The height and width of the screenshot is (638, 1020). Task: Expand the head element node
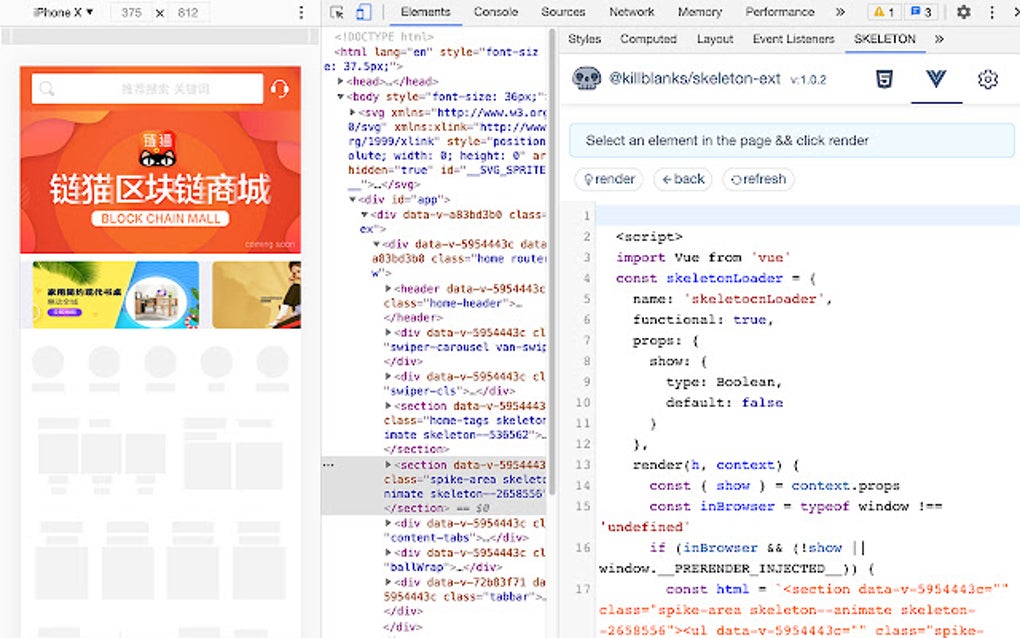tap(340, 81)
